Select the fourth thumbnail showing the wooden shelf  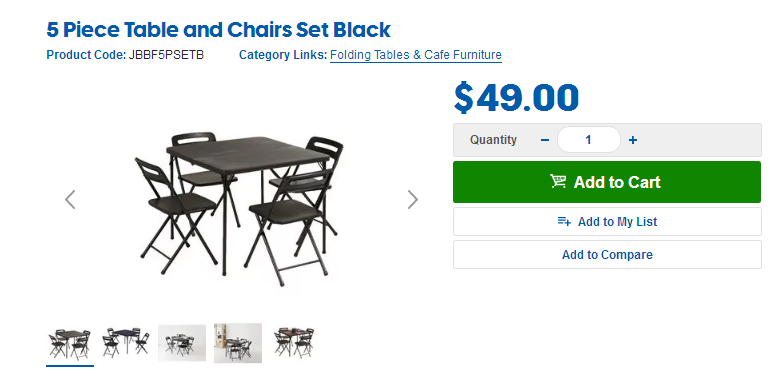click(x=238, y=343)
